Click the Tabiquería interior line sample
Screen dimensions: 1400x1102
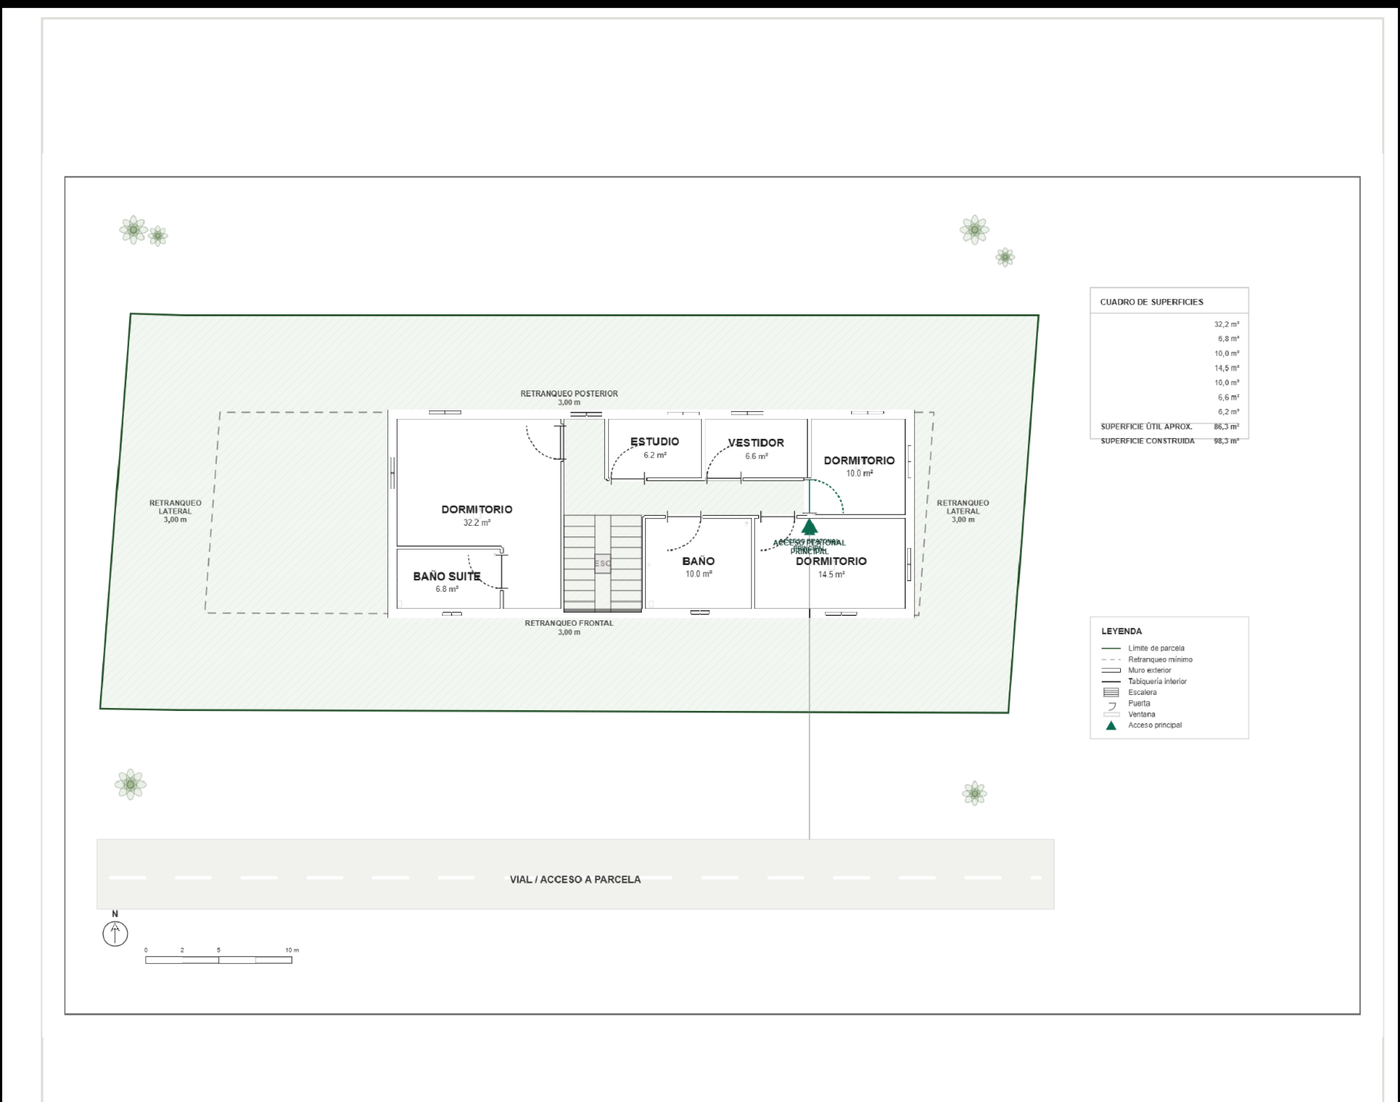point(1111,681)
